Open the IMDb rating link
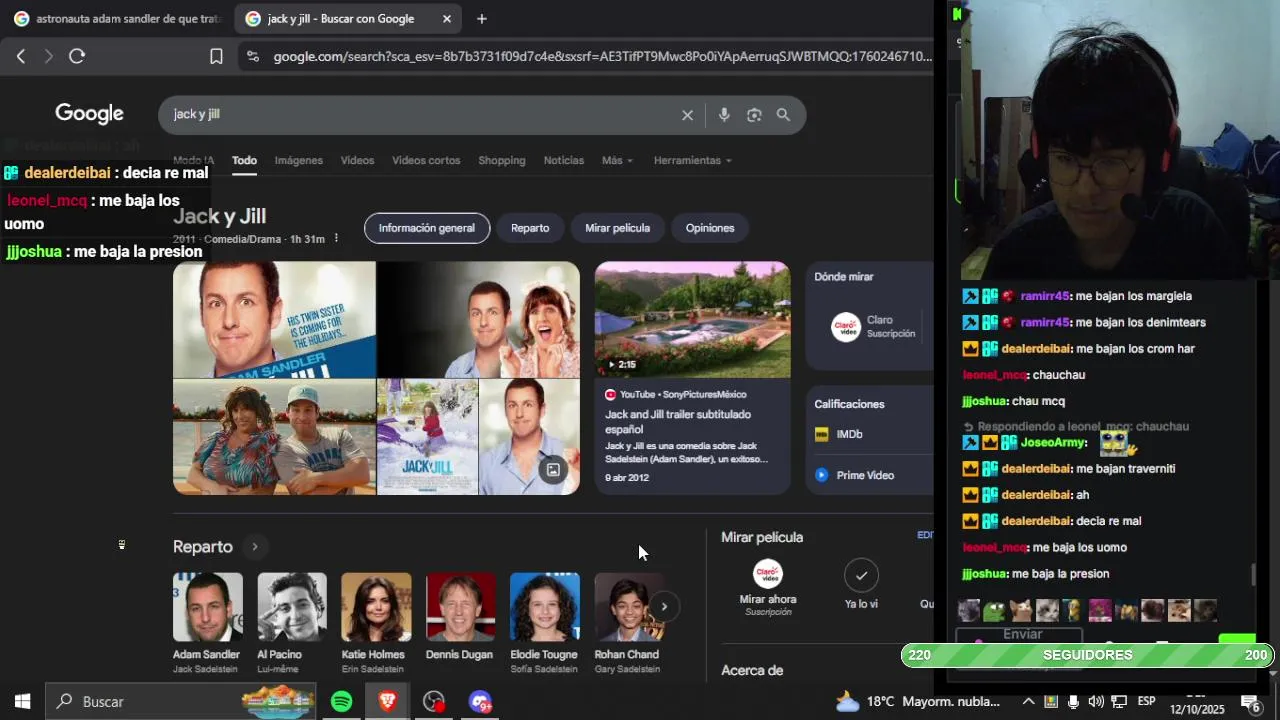 849,434
